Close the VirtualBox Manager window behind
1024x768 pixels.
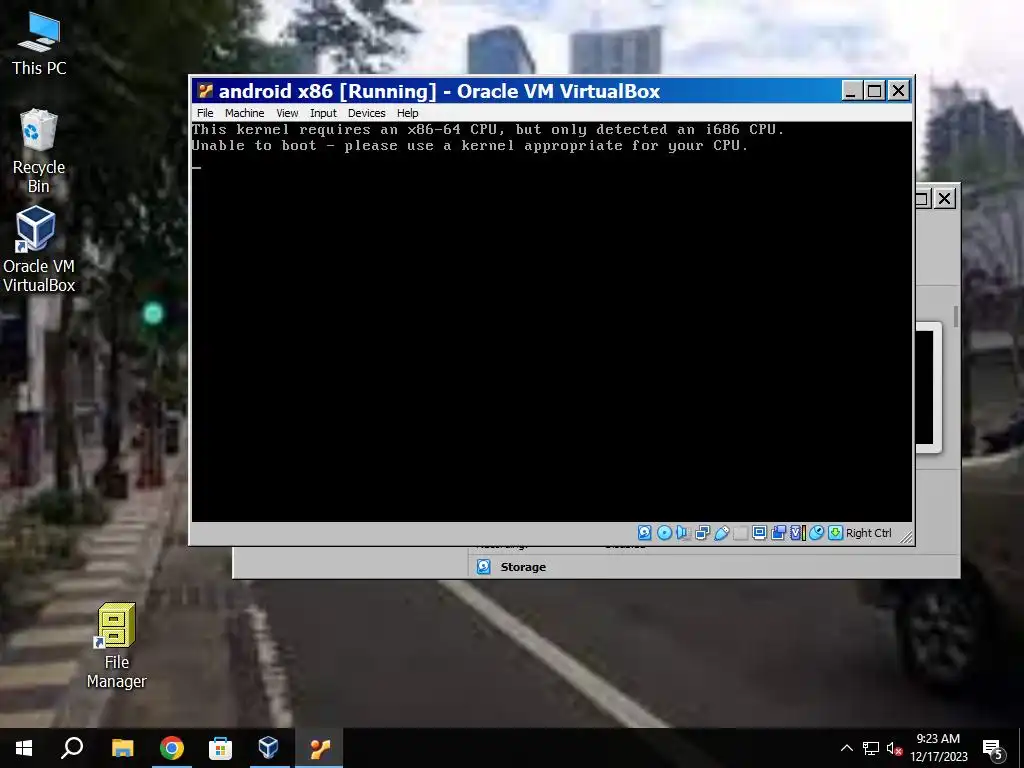pos(944,199)
